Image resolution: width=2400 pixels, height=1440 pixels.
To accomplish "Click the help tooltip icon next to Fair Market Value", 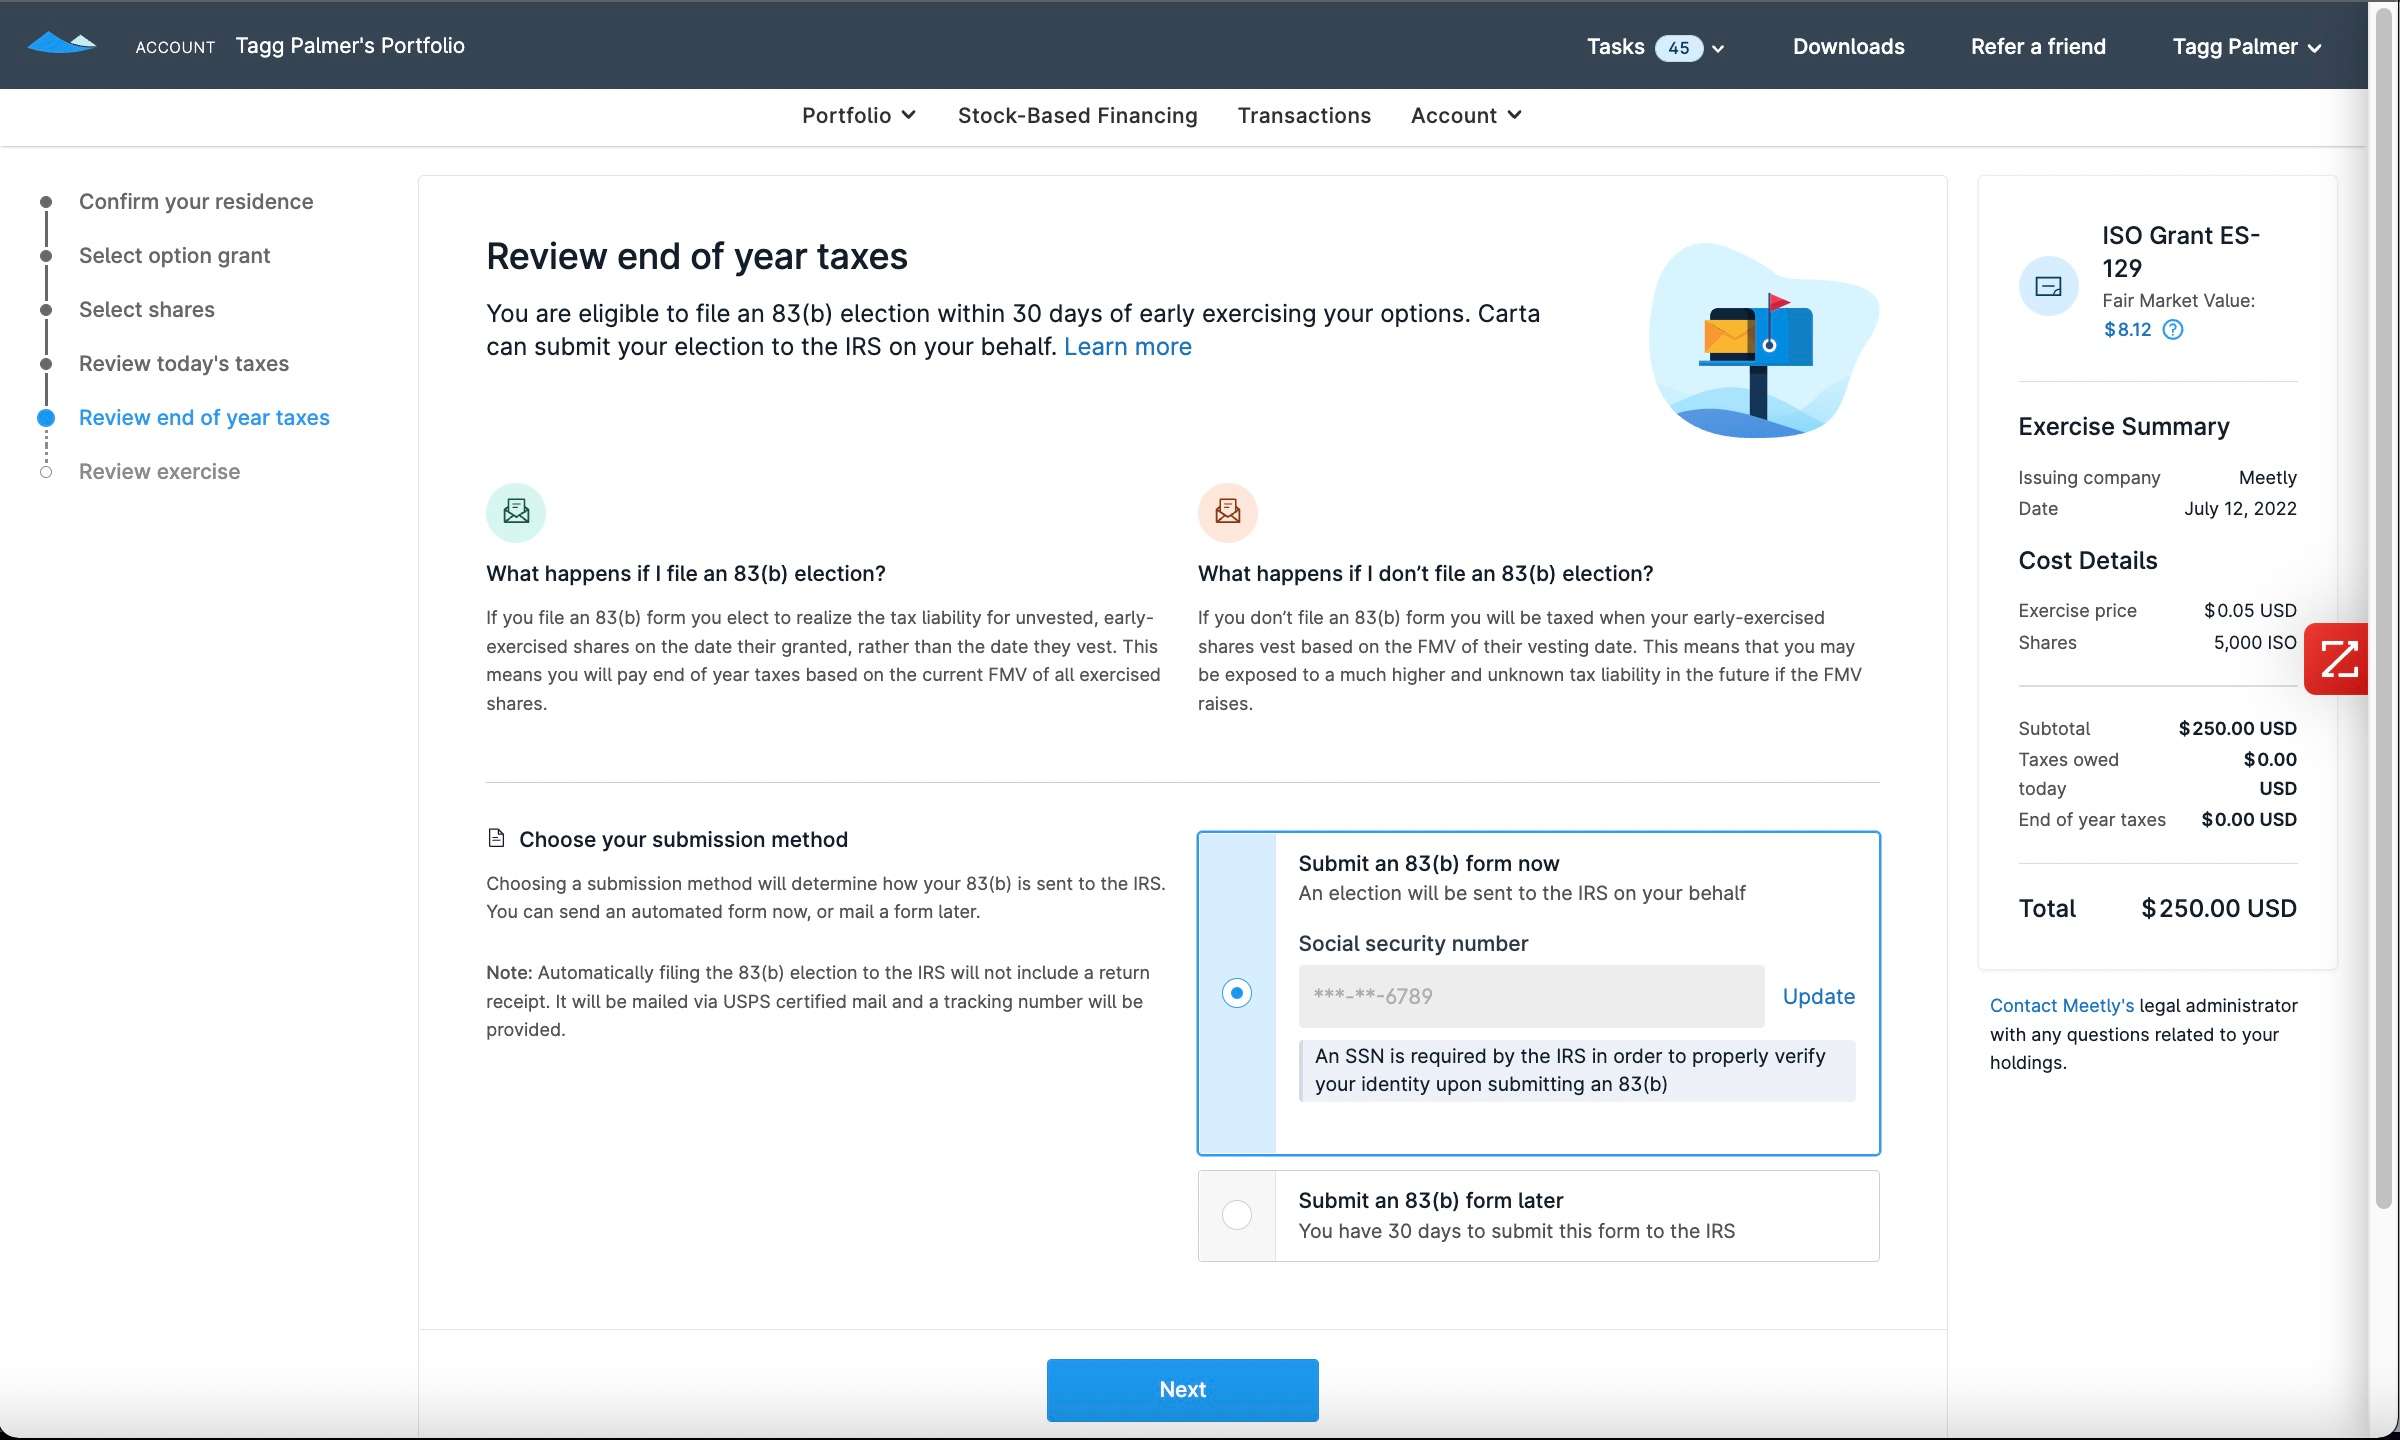I will 2172,329.
